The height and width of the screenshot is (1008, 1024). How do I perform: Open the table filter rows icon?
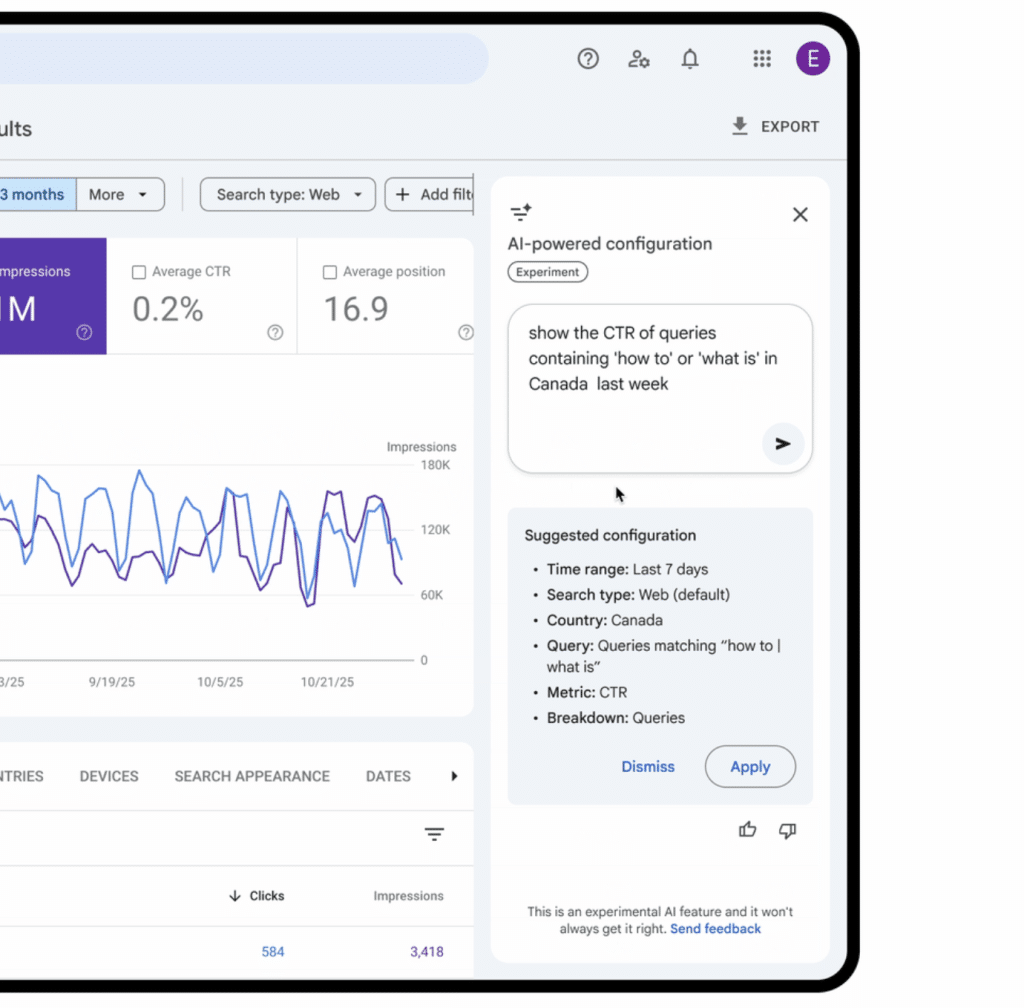(434, 834)
